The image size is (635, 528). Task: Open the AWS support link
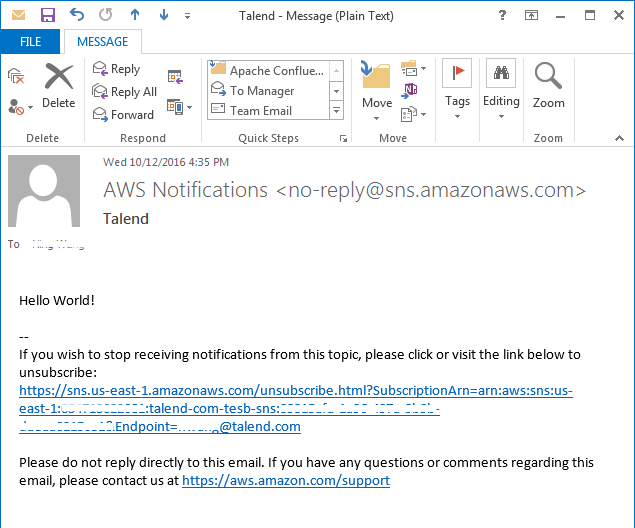pyautogui.click(x=285, y=480)
